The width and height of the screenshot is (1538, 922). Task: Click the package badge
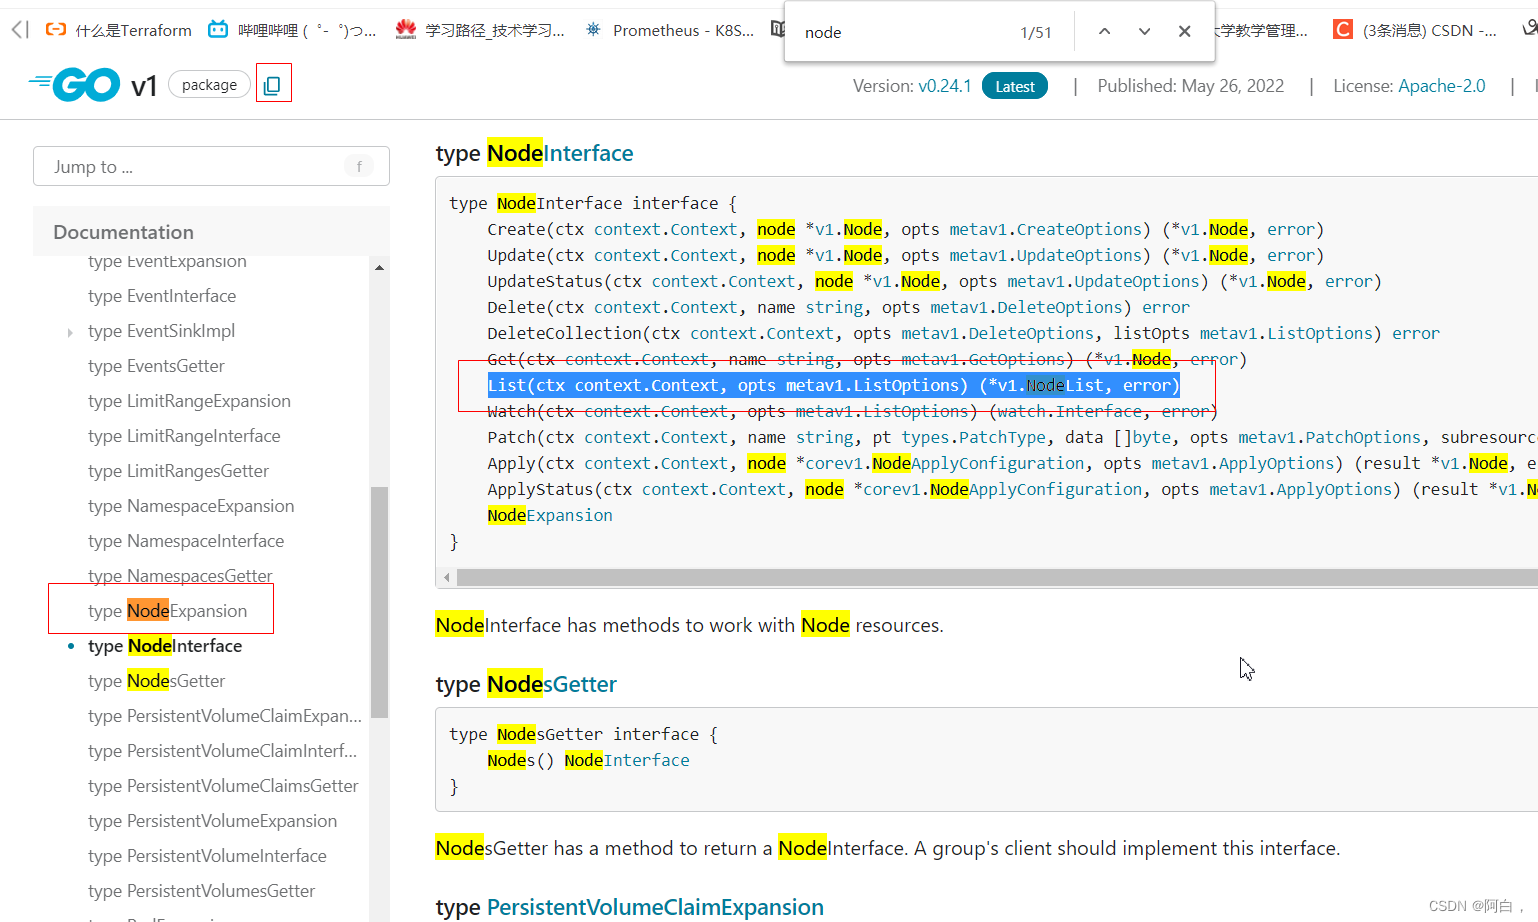click(209, 85)
